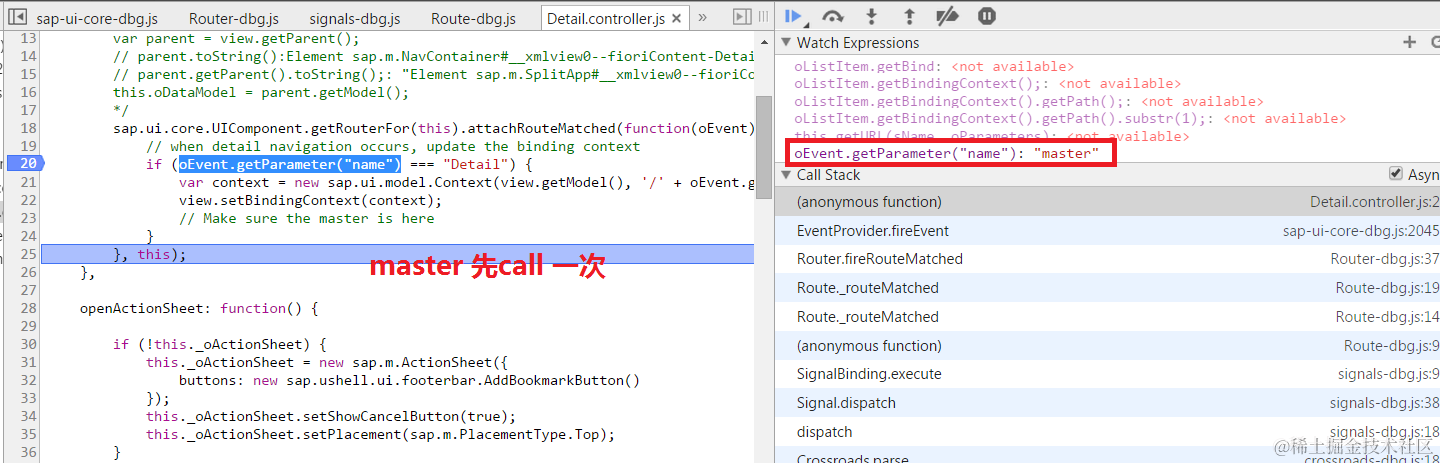Deactivate all breakpoints

(x=948, y=15)
